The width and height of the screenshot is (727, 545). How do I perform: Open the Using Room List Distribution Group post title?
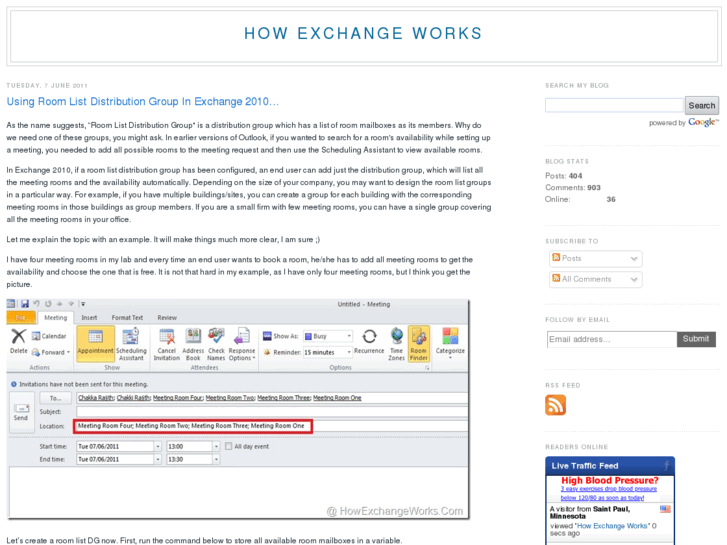(143, 102)
